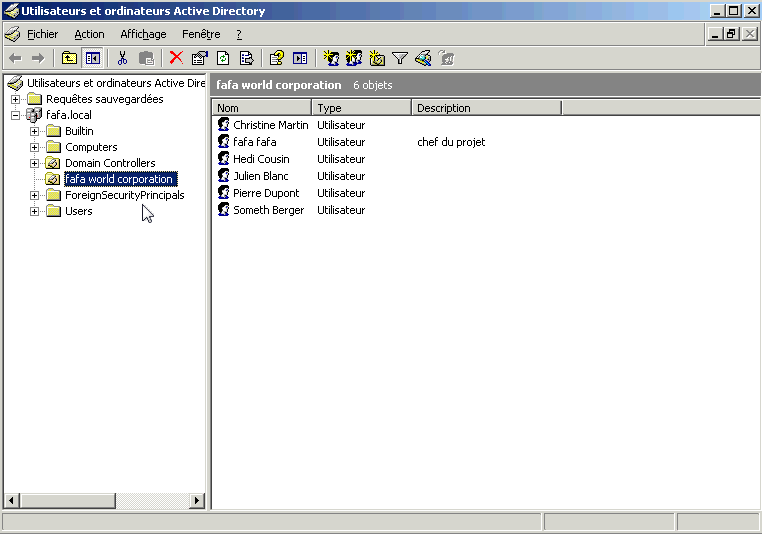Create new organizational unit icon

[x=377, y=59]
